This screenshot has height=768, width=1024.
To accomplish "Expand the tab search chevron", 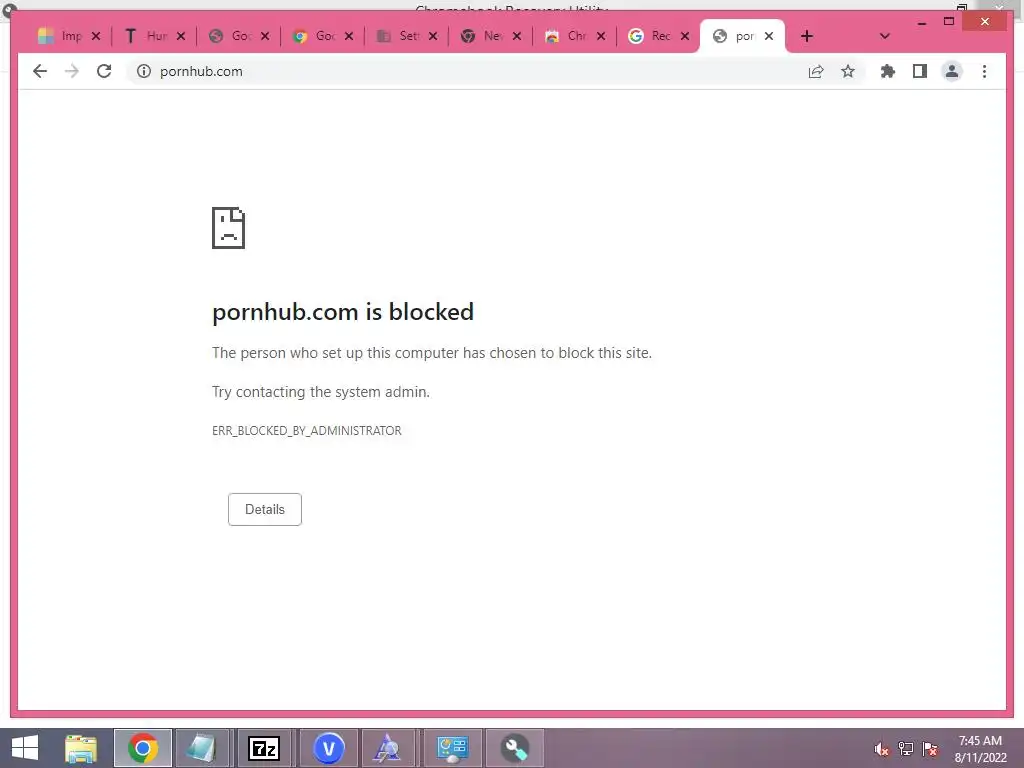I will click(884, 36).
